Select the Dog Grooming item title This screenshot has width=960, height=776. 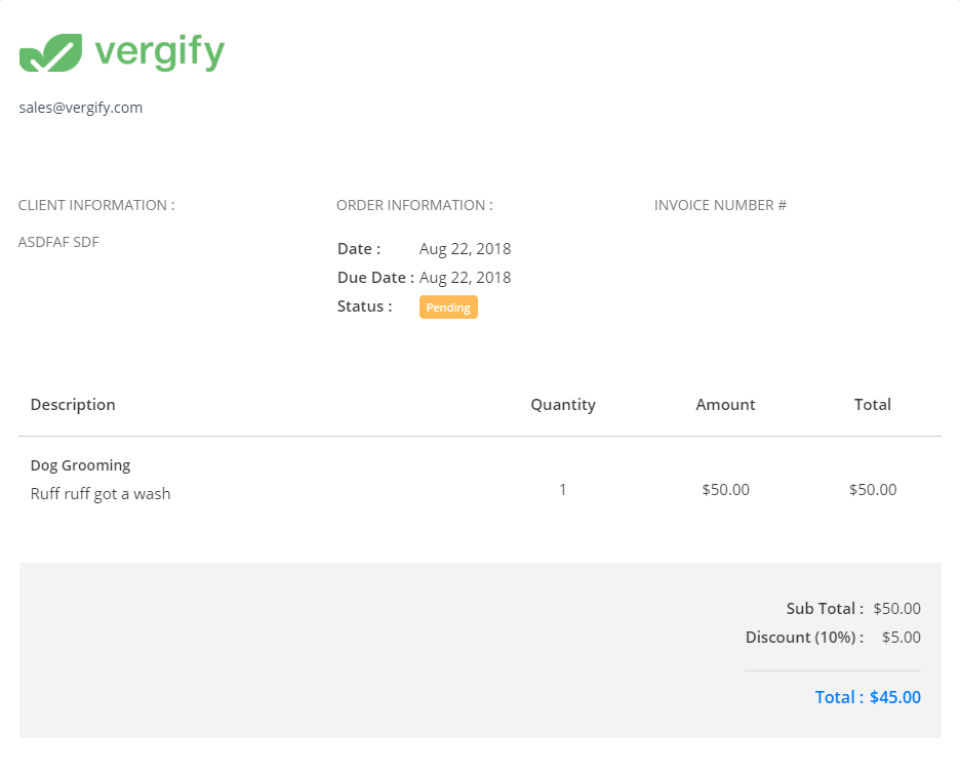(x=80, y=465)
